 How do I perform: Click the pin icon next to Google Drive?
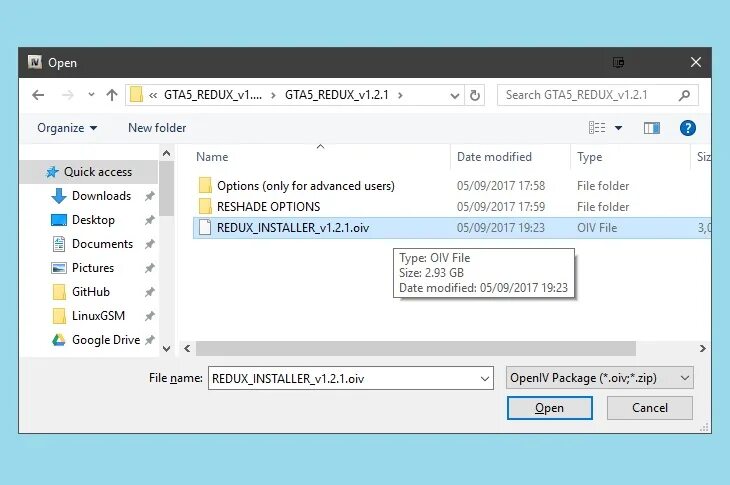149,340
